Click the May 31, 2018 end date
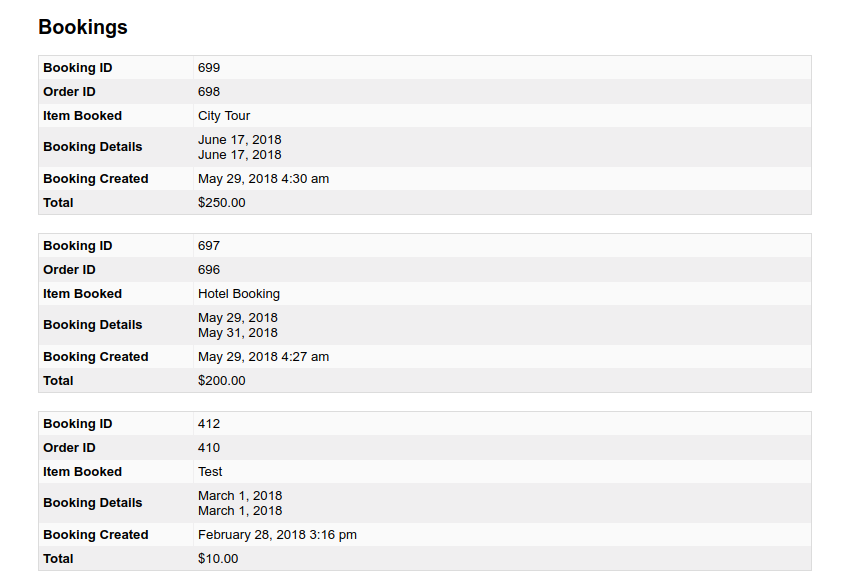This screenshot has width=845, height=586. point(238,333)
